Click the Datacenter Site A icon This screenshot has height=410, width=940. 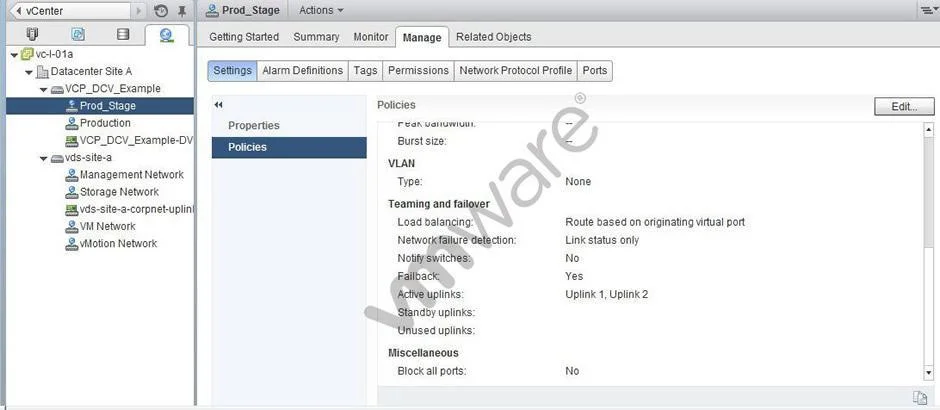(42, 71)
